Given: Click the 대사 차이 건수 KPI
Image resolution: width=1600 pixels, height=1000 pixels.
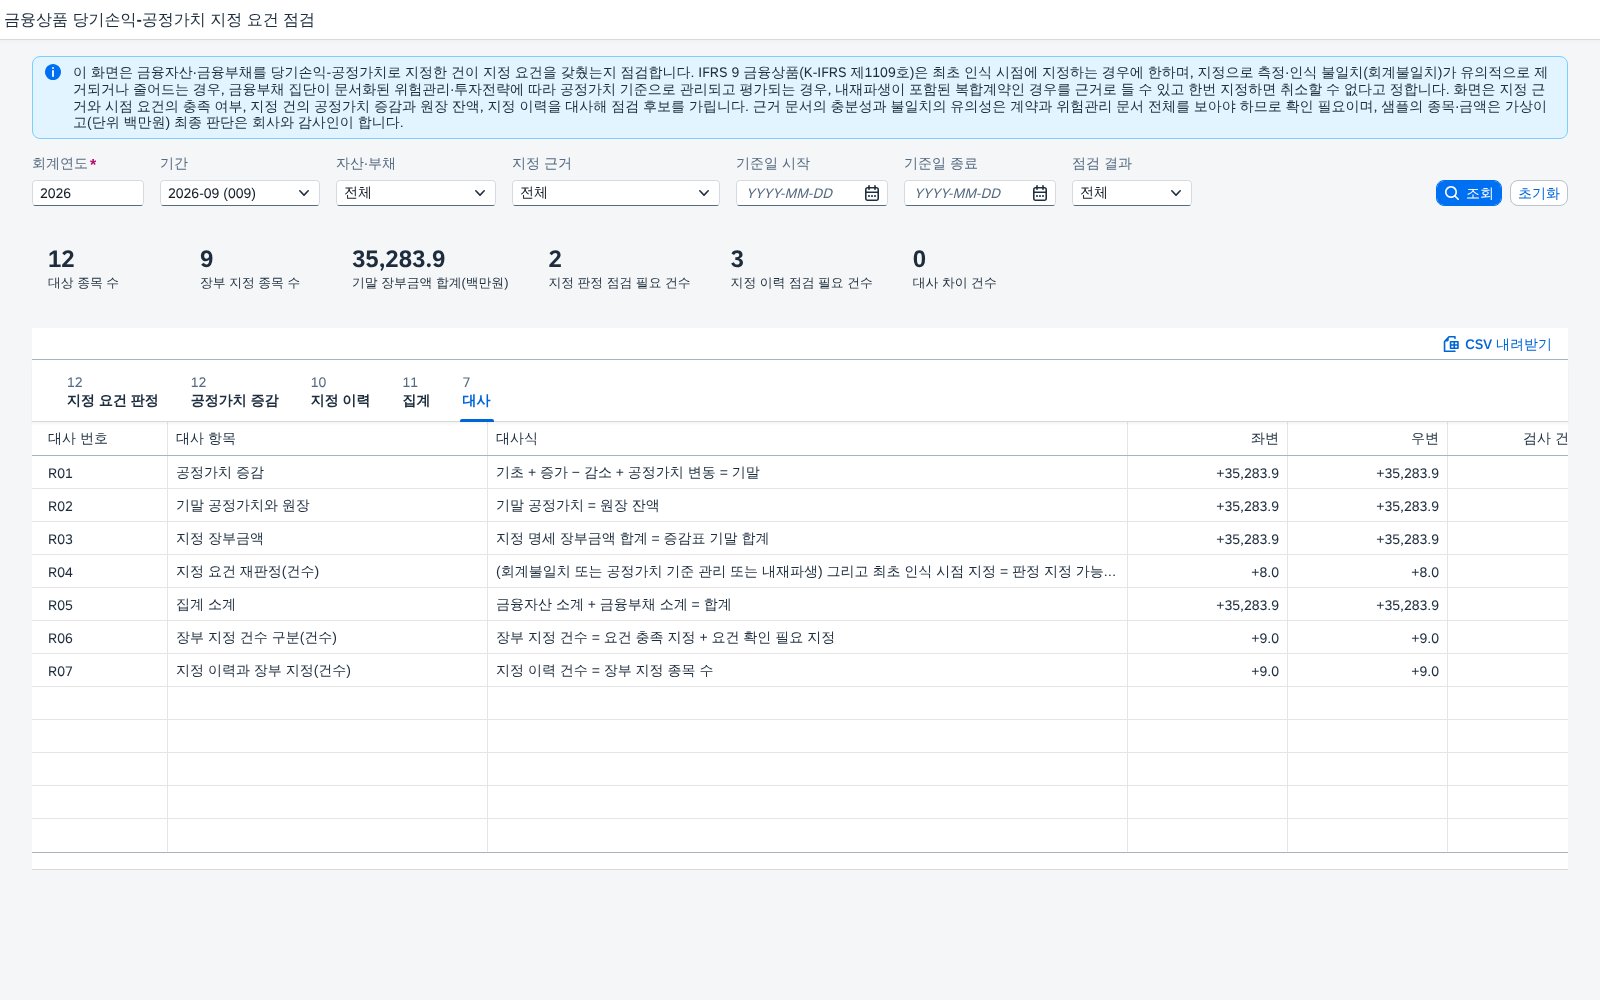Looking at the screenshot, I should (954, 270).
